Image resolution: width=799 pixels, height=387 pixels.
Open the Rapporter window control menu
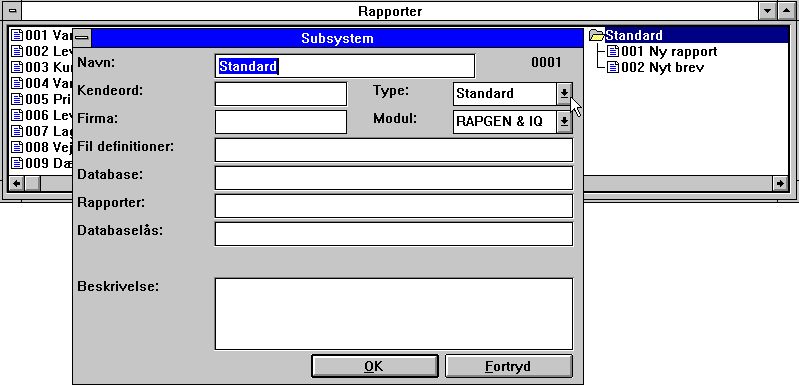tap(12, 10)
